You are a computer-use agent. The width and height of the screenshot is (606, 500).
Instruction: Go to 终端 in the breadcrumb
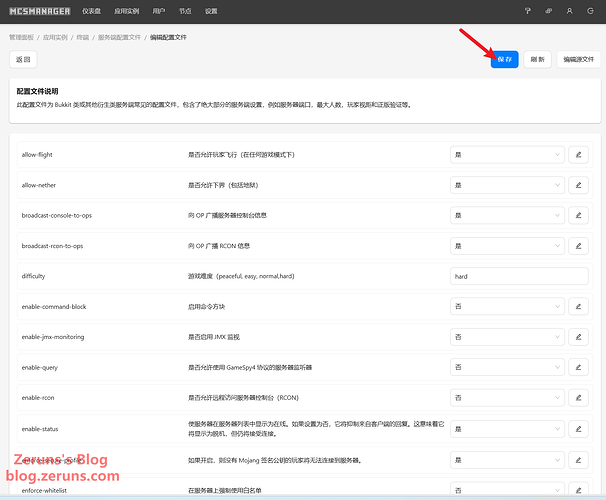pos(83,37)
